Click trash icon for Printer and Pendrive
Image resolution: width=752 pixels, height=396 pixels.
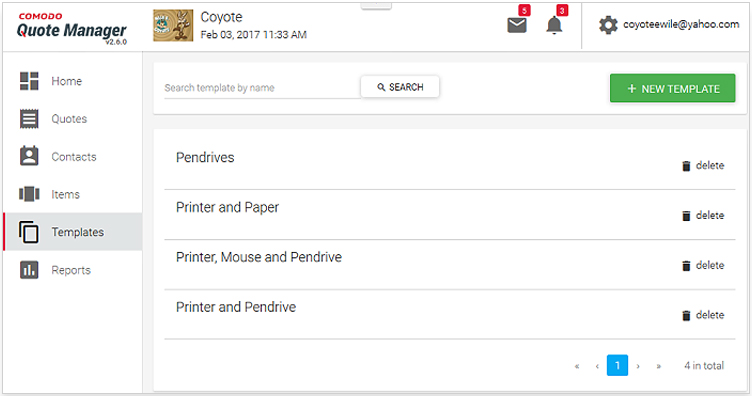[686, 315]
